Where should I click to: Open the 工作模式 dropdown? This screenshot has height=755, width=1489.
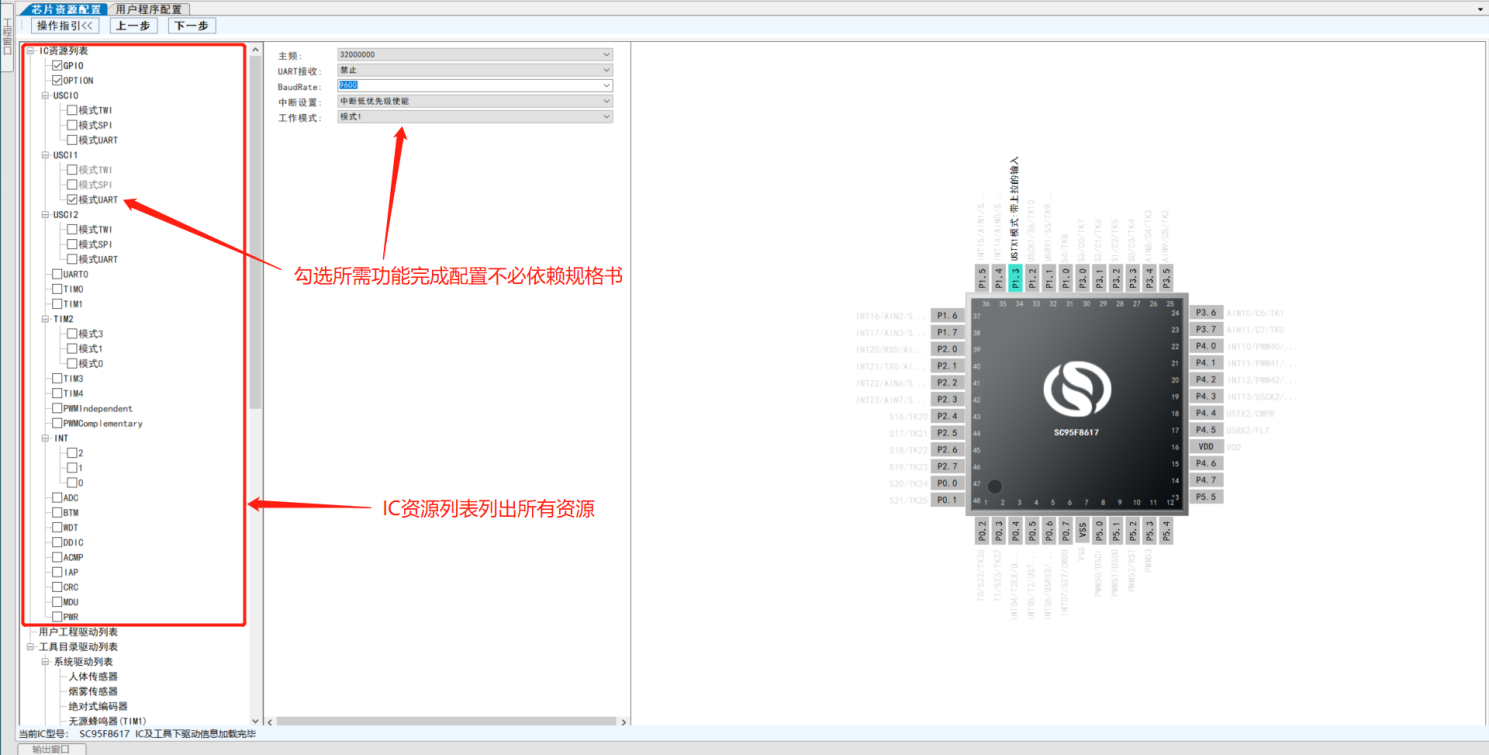tap(474, 117)
